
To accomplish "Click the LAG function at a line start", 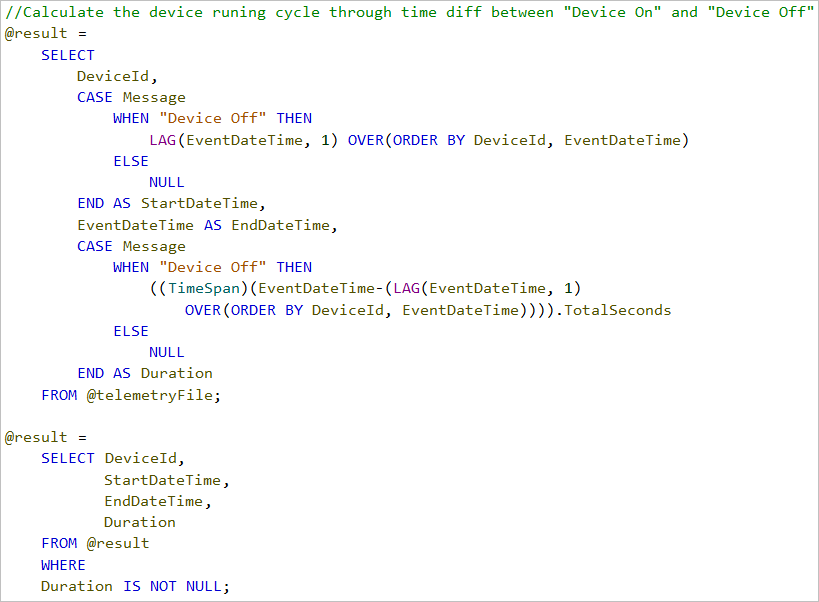I will [x=163, y=140].
